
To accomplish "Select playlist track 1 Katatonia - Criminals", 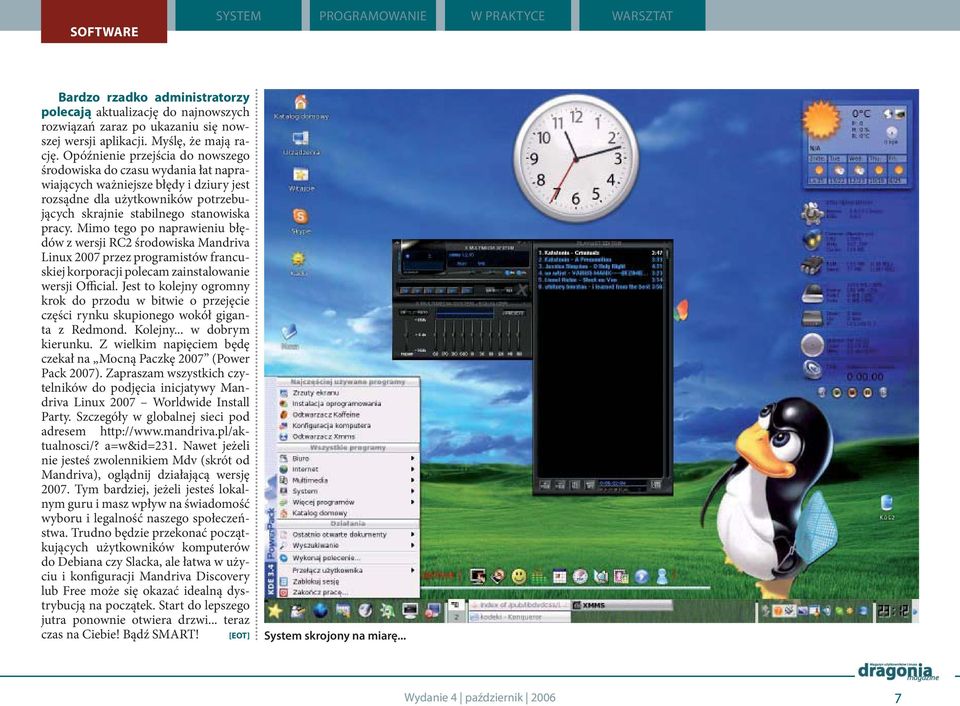I will [x=600, y=252].
